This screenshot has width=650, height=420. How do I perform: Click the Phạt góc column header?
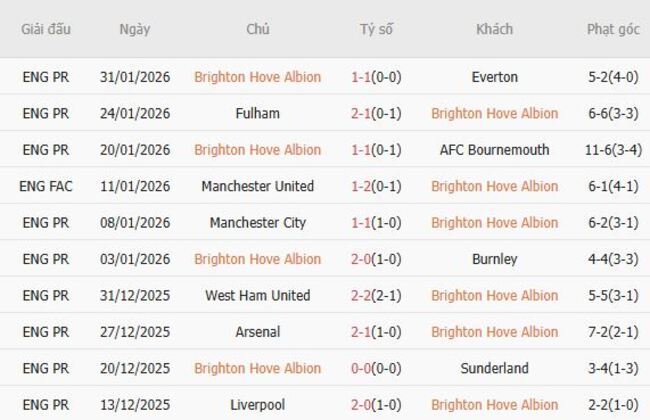[613, 29]
